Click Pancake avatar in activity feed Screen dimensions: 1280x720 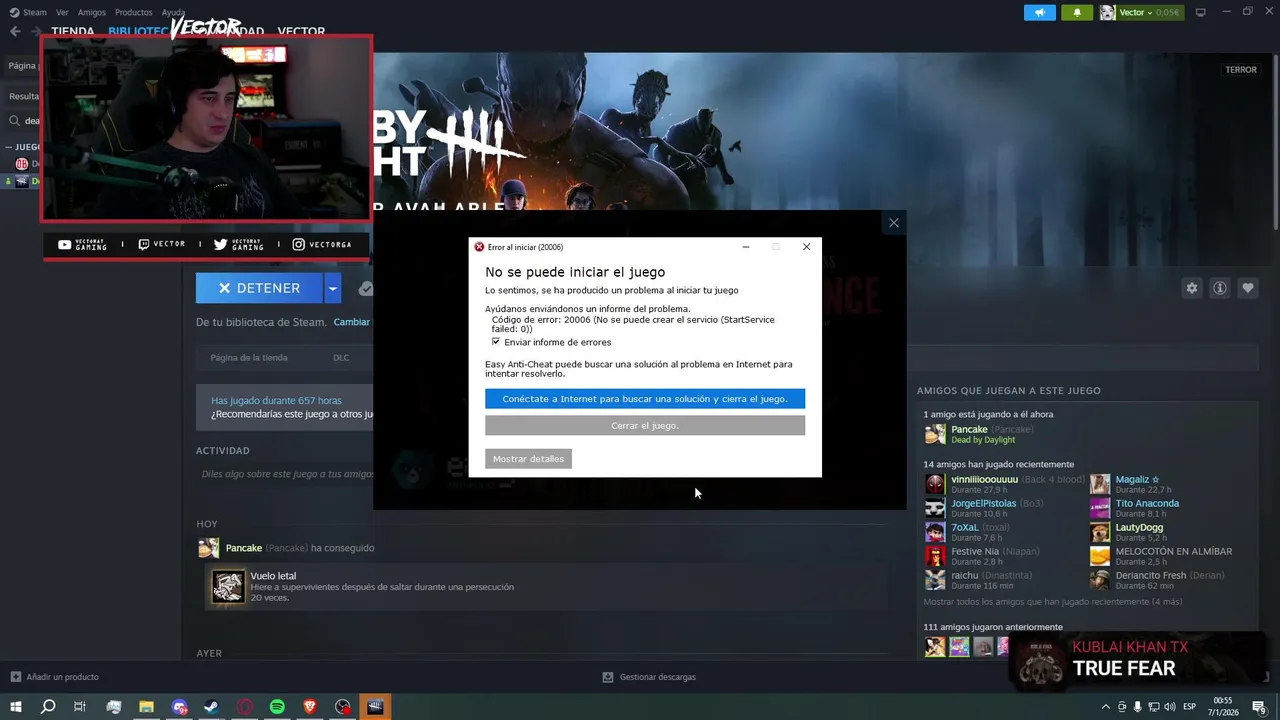click(x=208, y=548)
